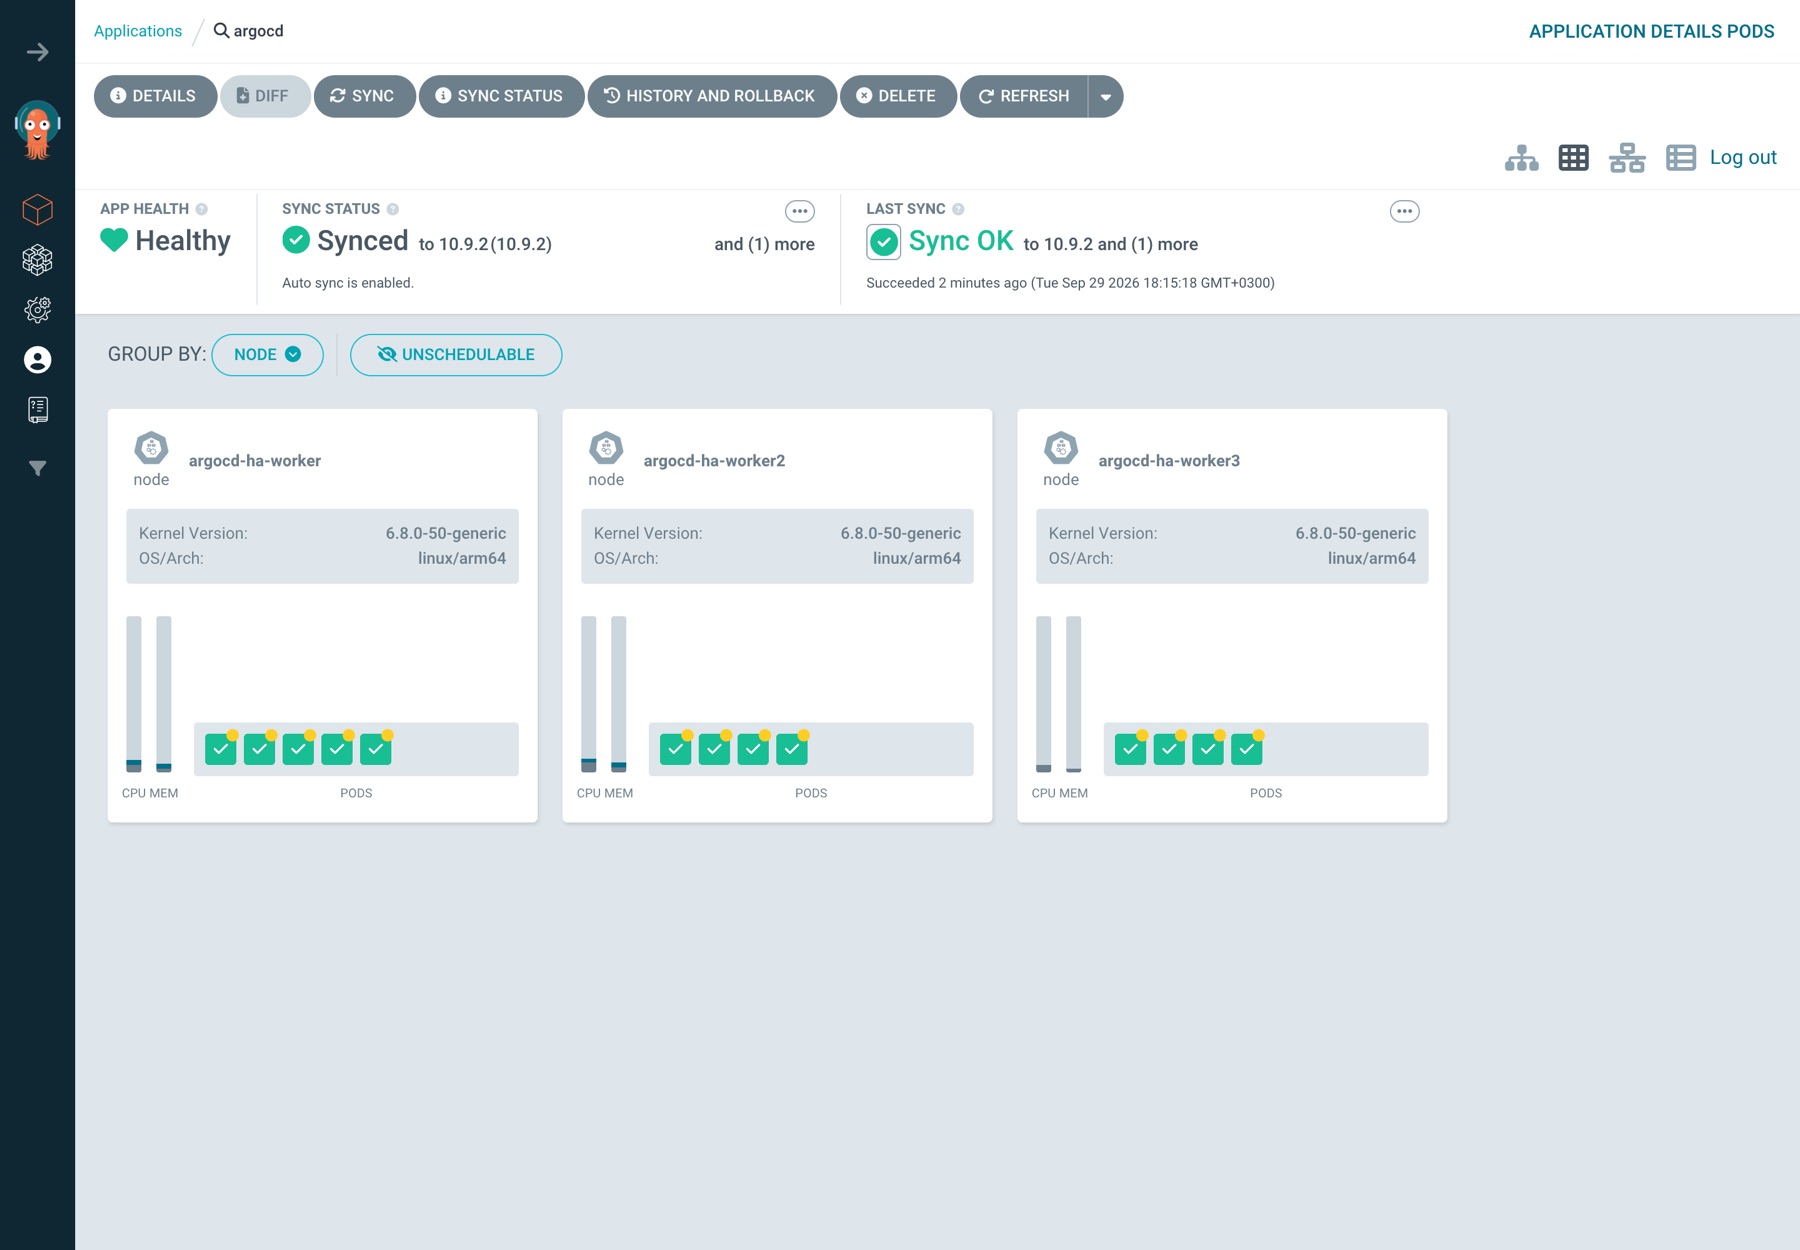
Task: Click the Sync OK status link
Action: [x=961, y=241]
